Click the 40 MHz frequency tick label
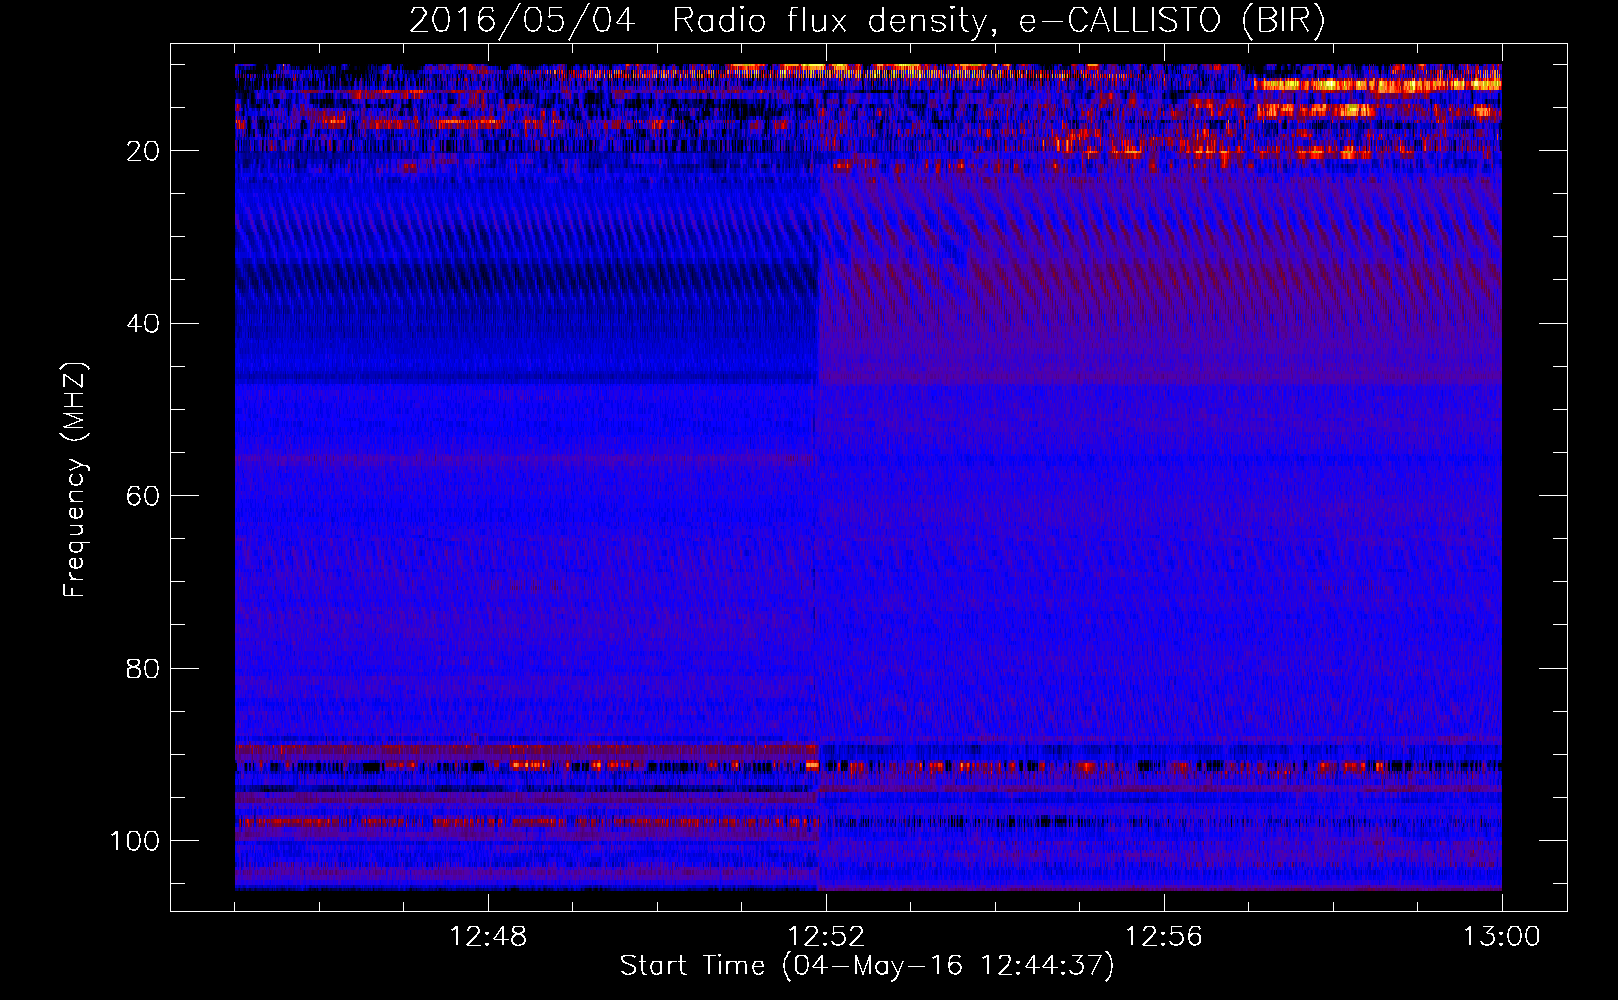This screenshot has width=1618, height=1000. (143, 324)
